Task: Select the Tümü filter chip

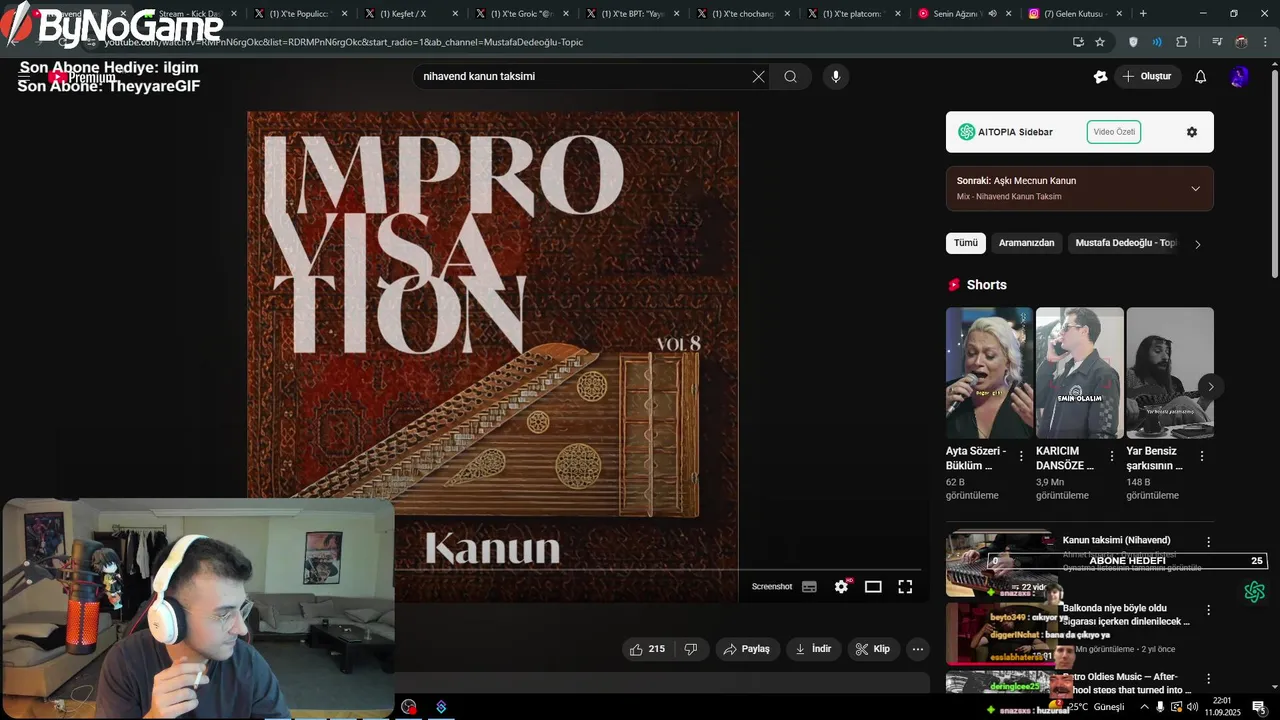Action: coord(966,243)
